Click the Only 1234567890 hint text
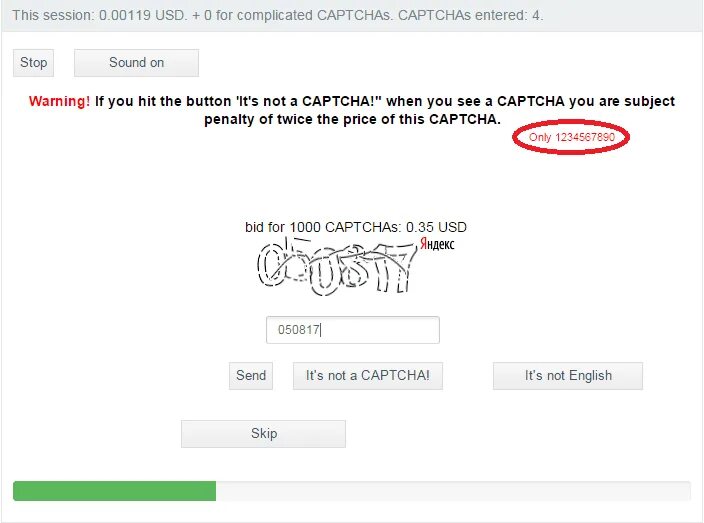This screenshot has width=704, height=523. [x=572, y=137]
